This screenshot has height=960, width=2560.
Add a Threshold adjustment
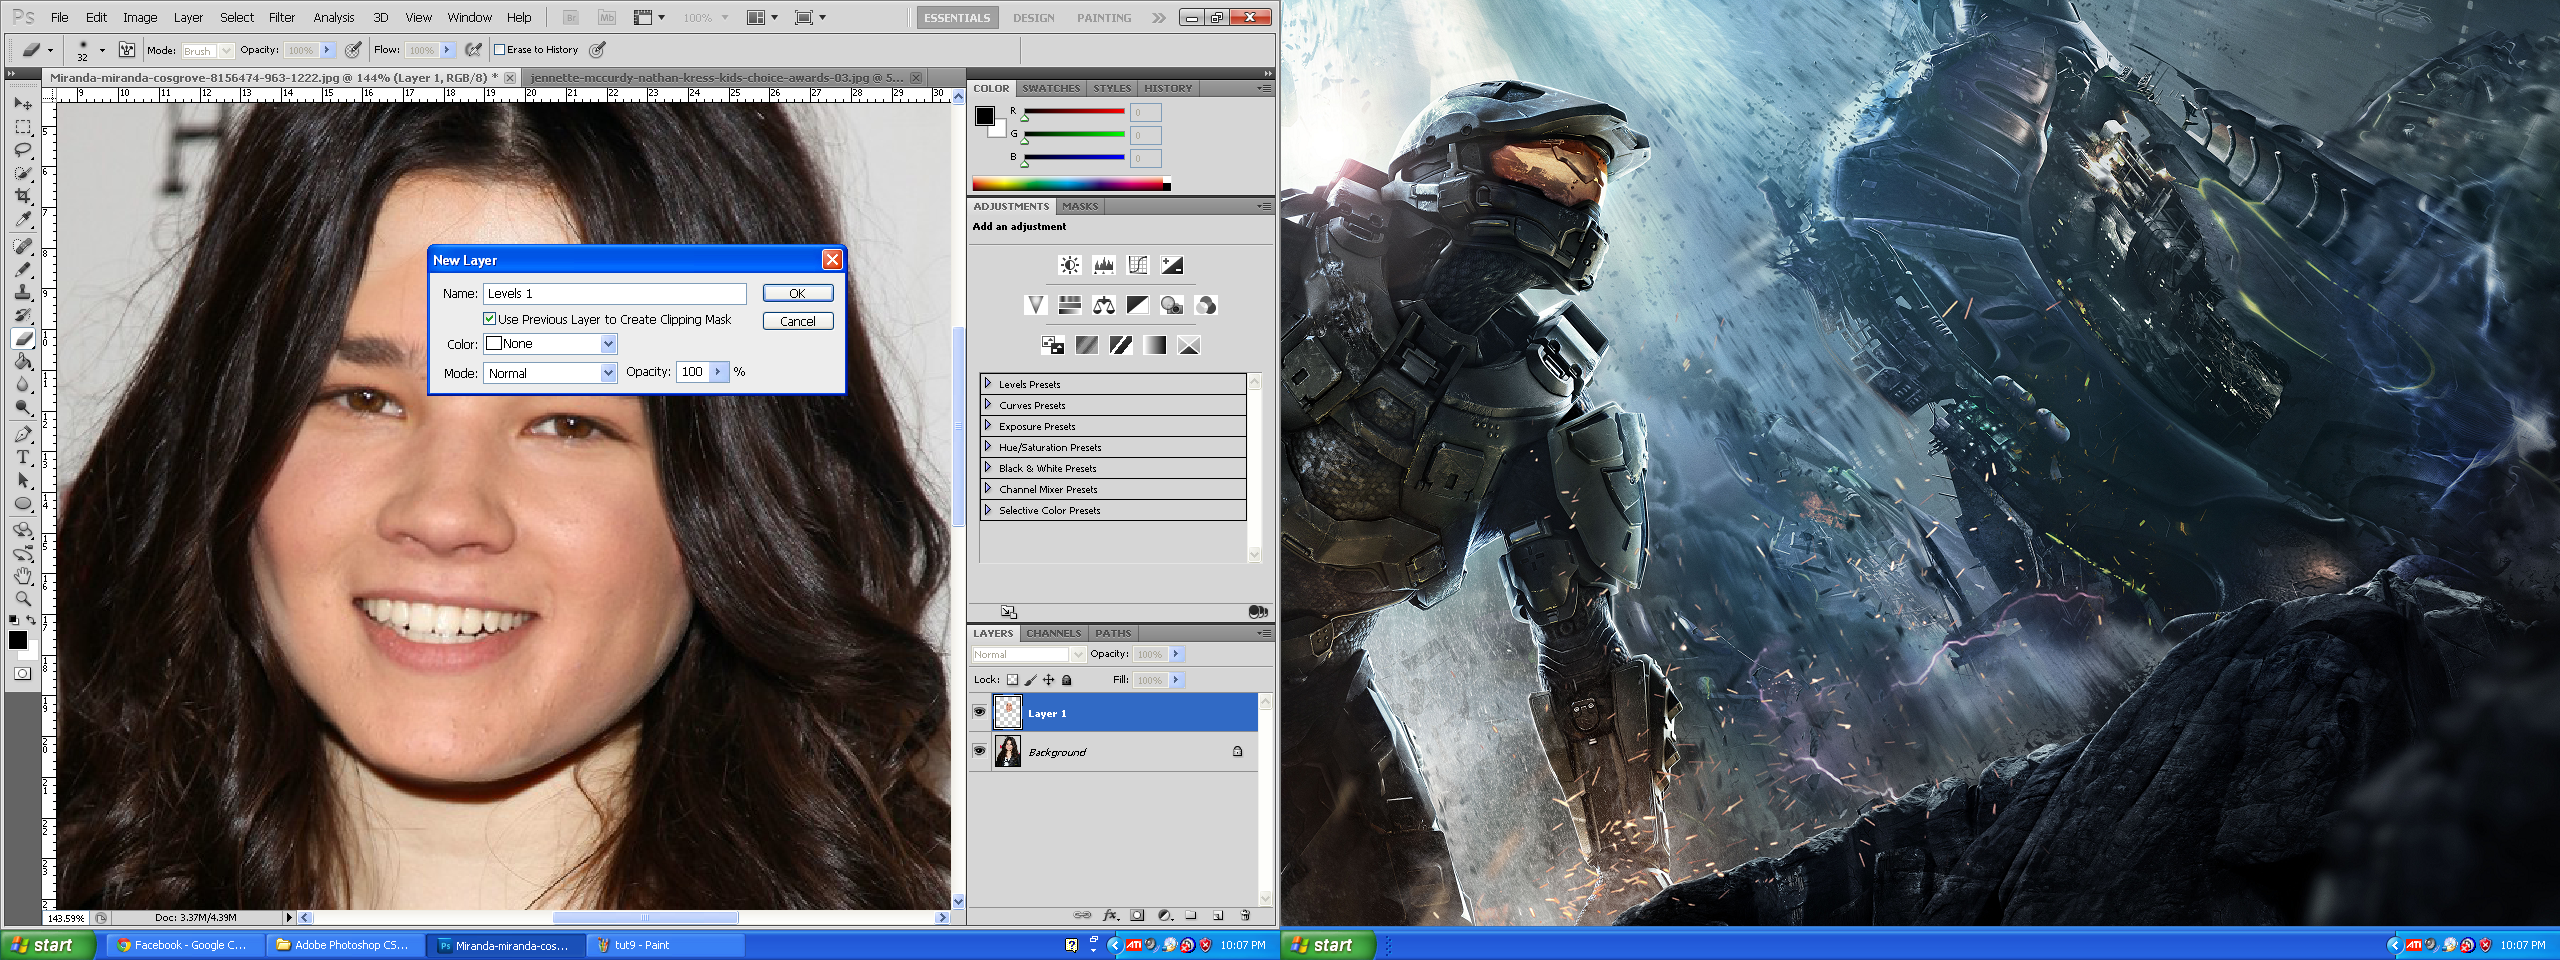click(x=1121, y=345)
